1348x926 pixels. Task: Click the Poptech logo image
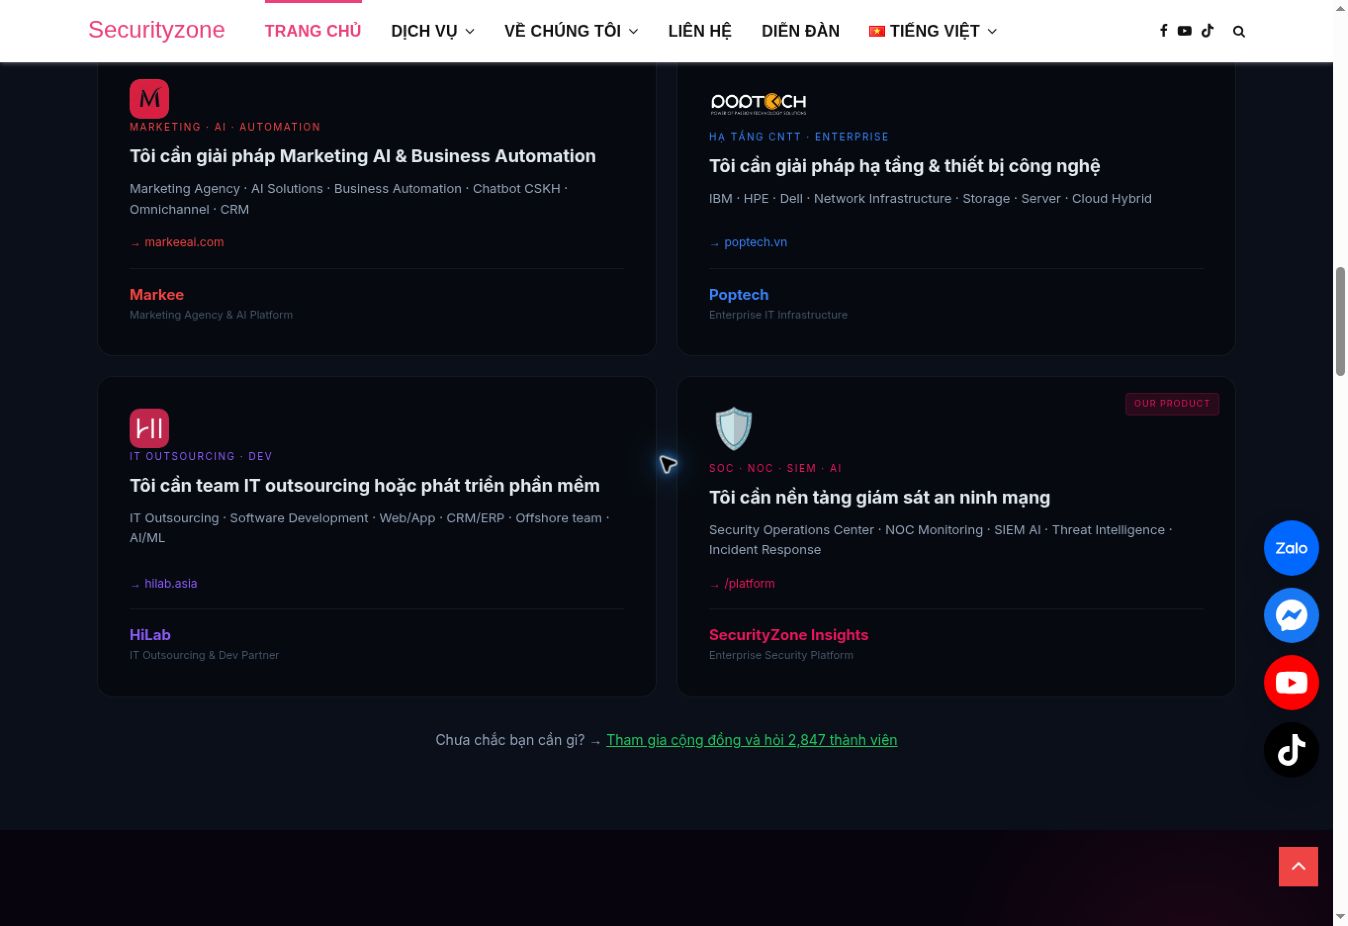pos(758,103)
